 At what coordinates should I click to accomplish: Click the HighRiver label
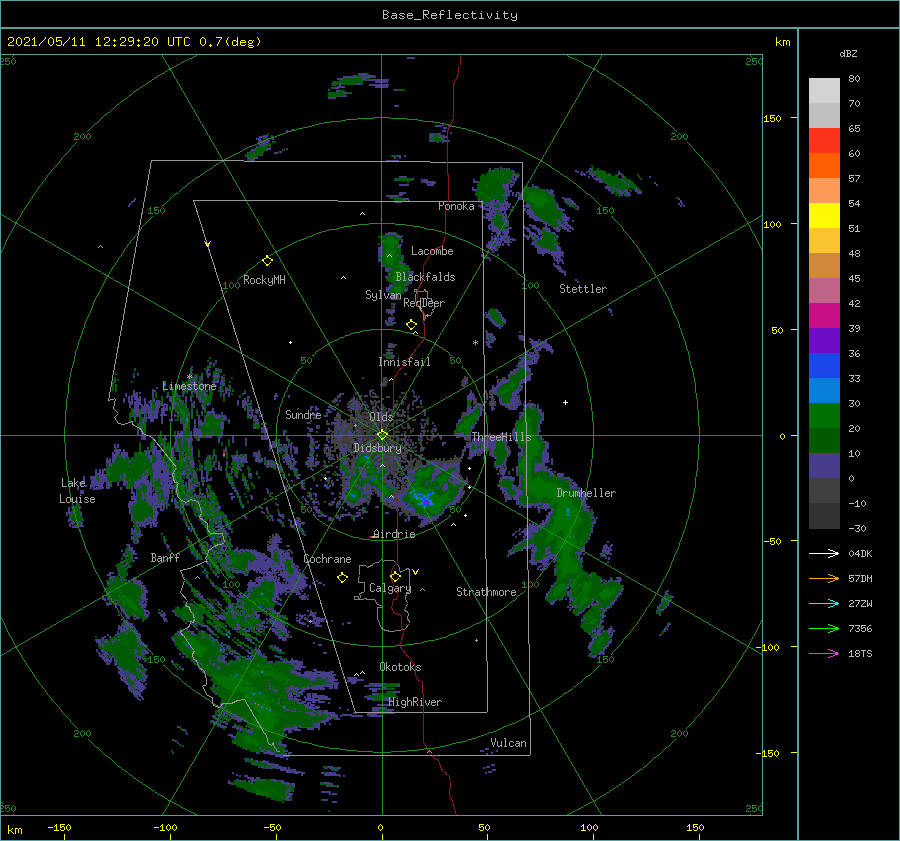[415, 702]
